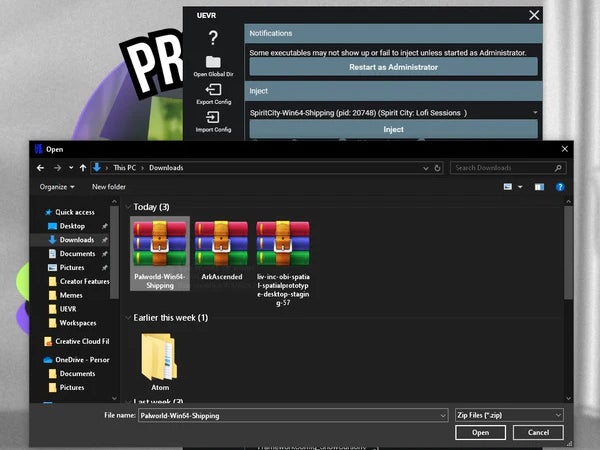Toggle the preview pane icon
Image resolution: width=600 pixels, height=450 pixels.
click(x=539, y=187)
